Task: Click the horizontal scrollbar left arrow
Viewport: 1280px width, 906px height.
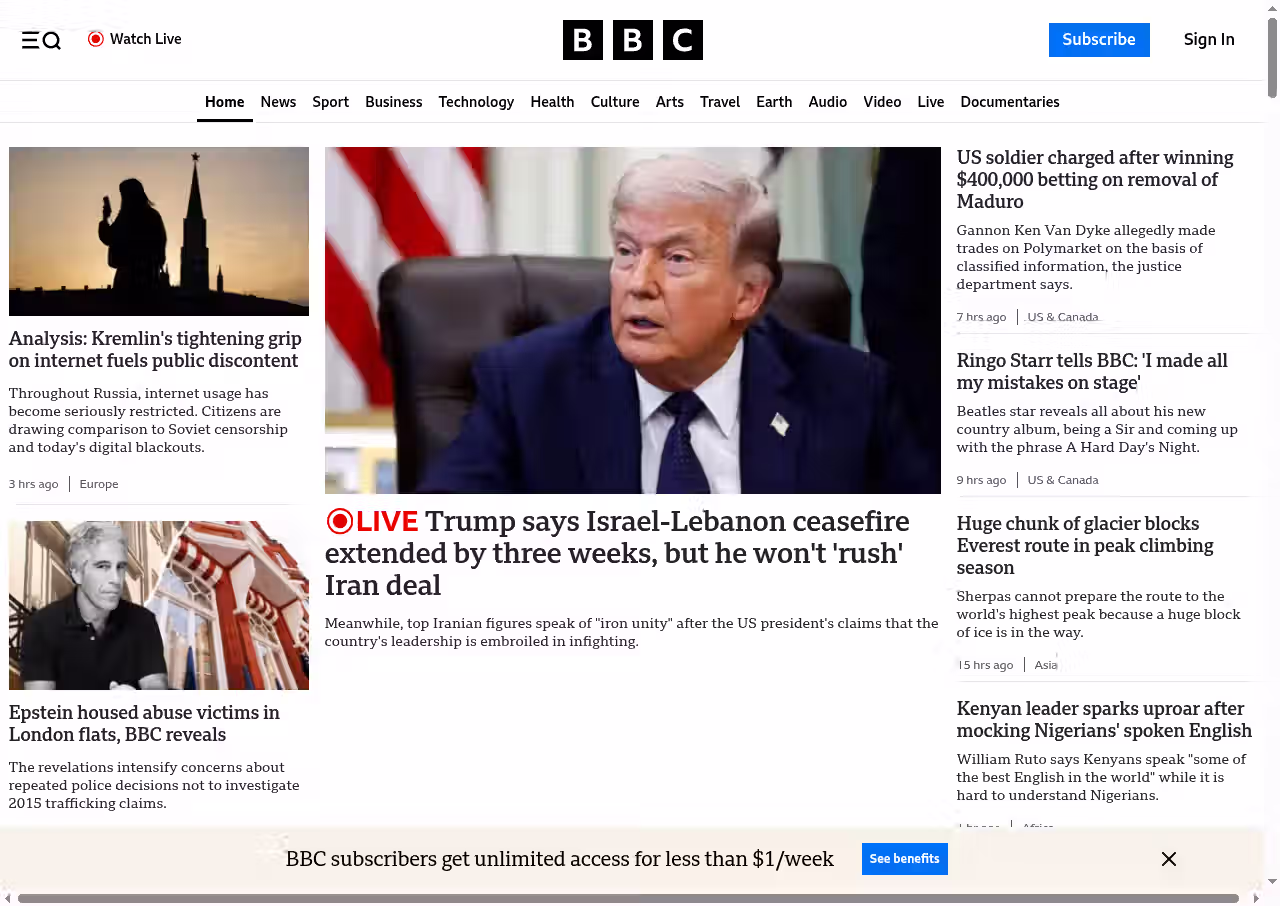Action: (x=8, y=898)
